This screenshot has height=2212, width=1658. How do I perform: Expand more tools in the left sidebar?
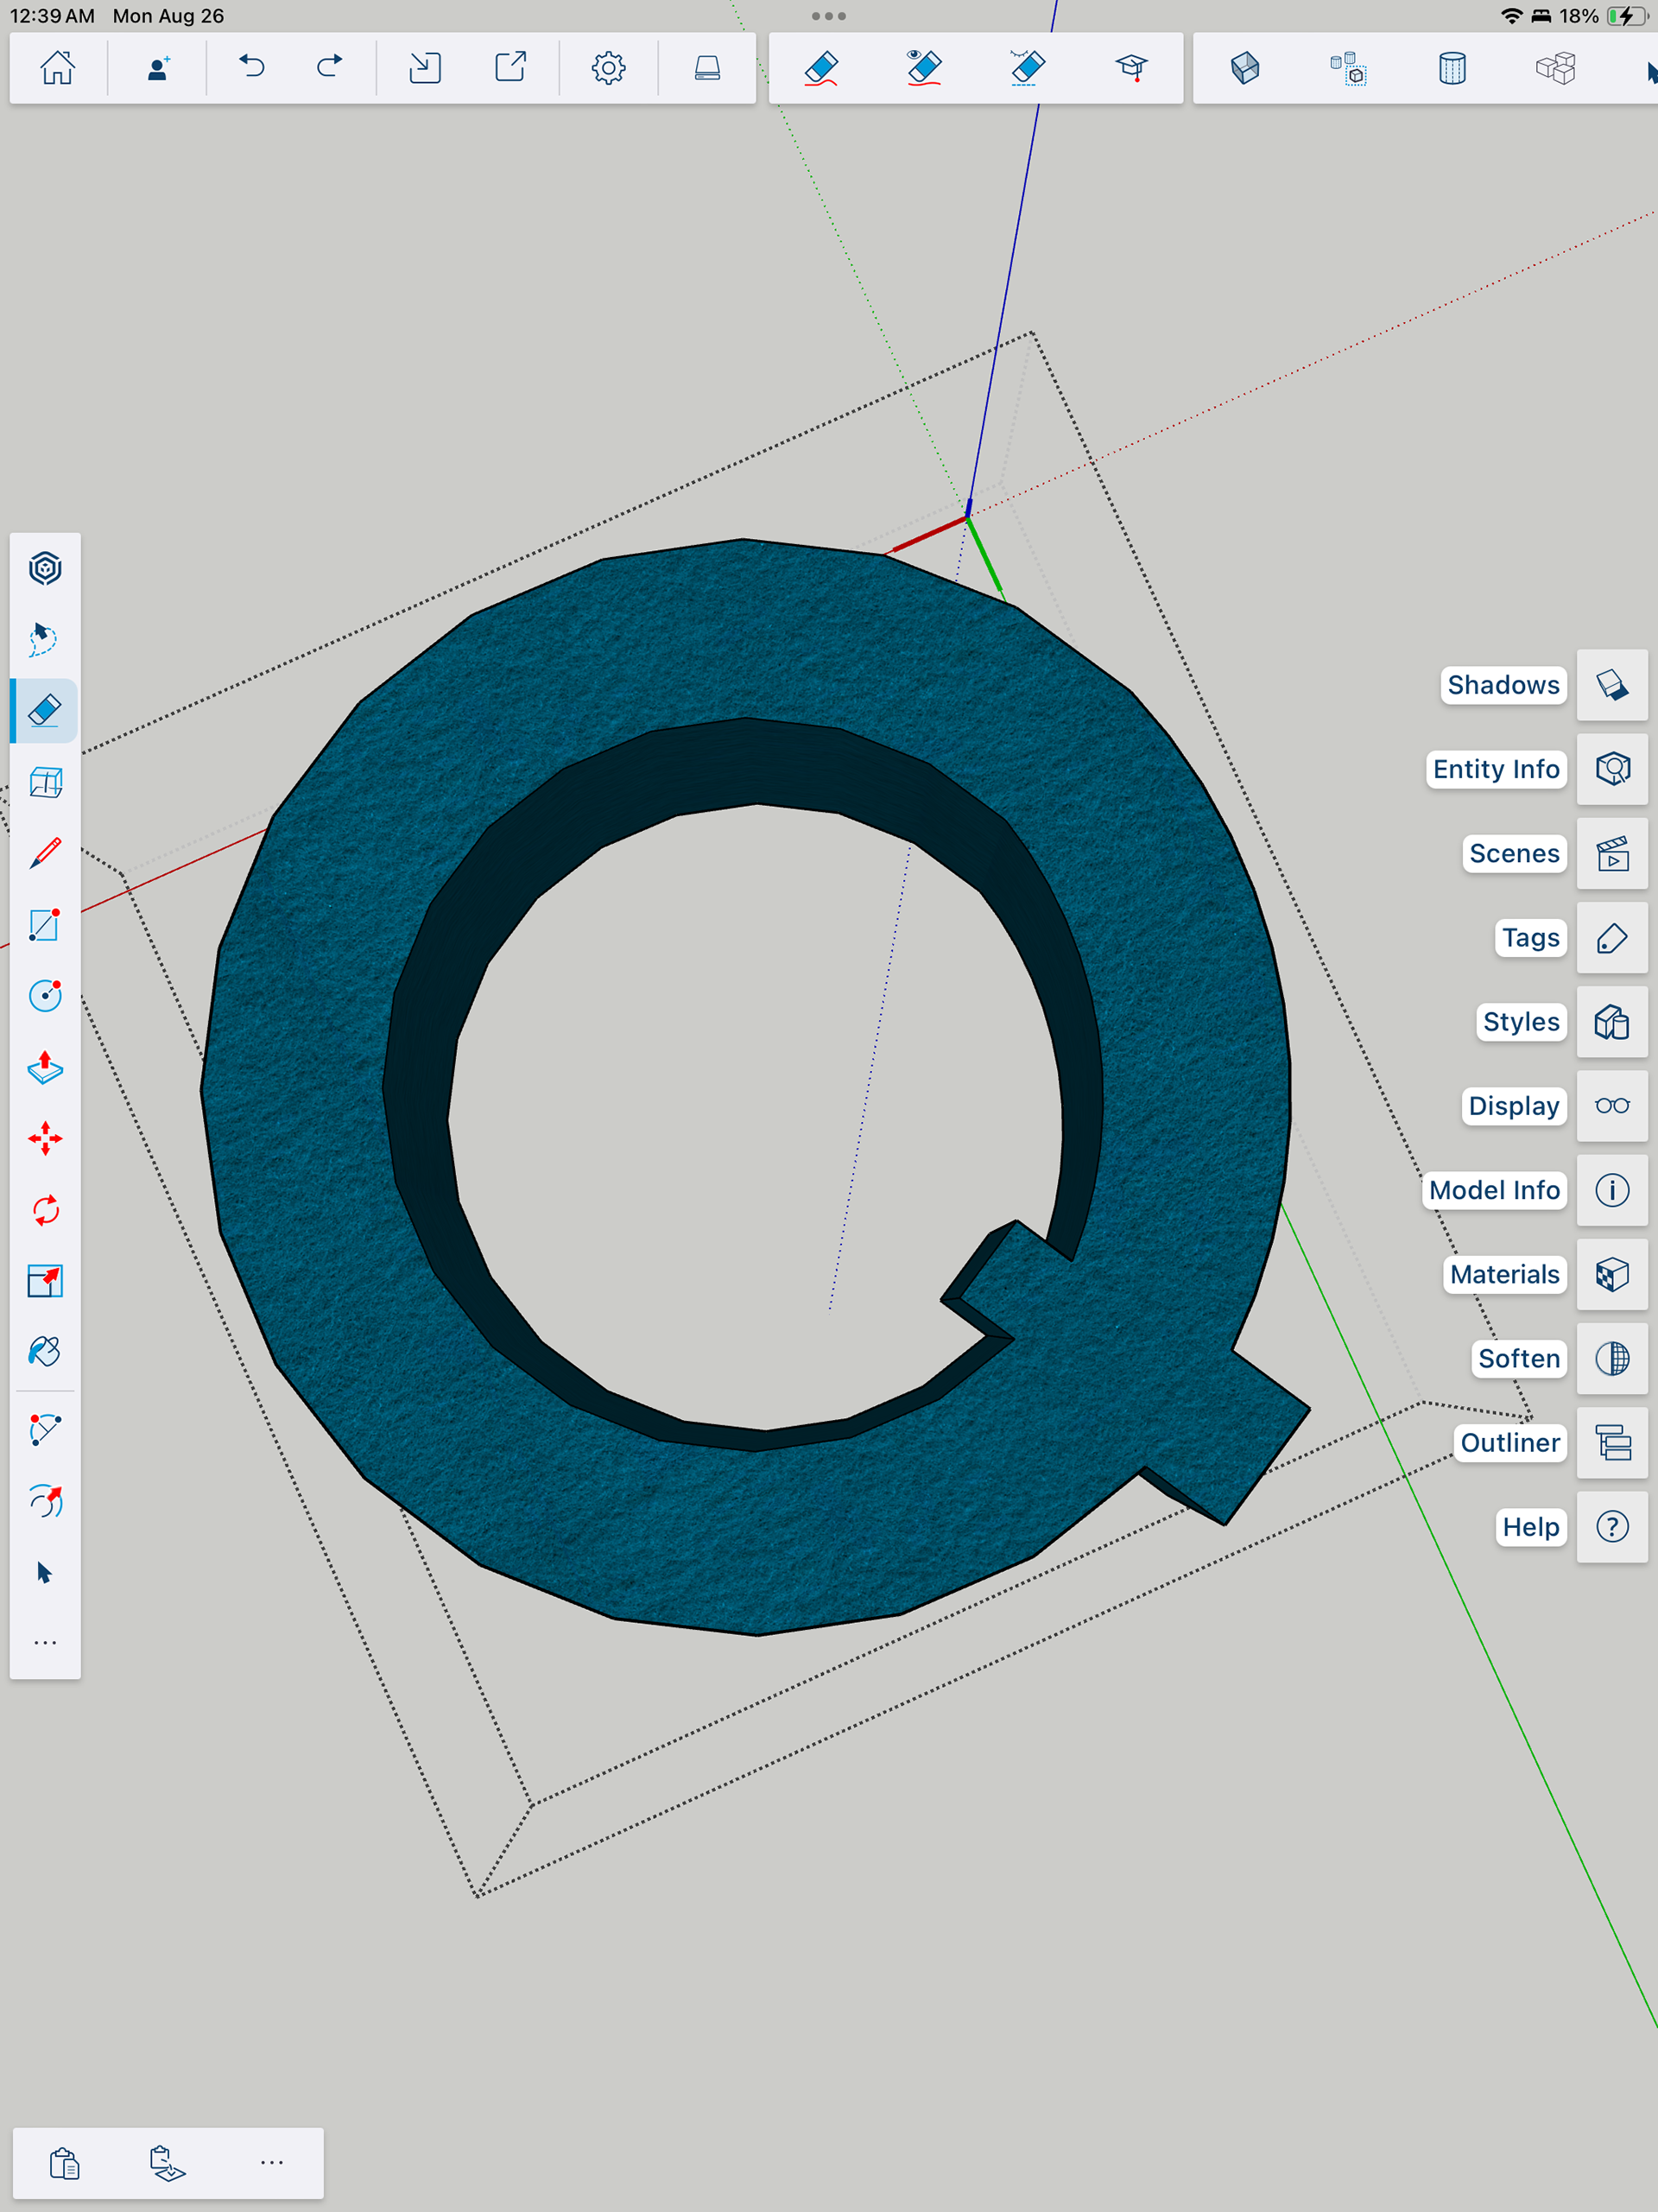45,1643
